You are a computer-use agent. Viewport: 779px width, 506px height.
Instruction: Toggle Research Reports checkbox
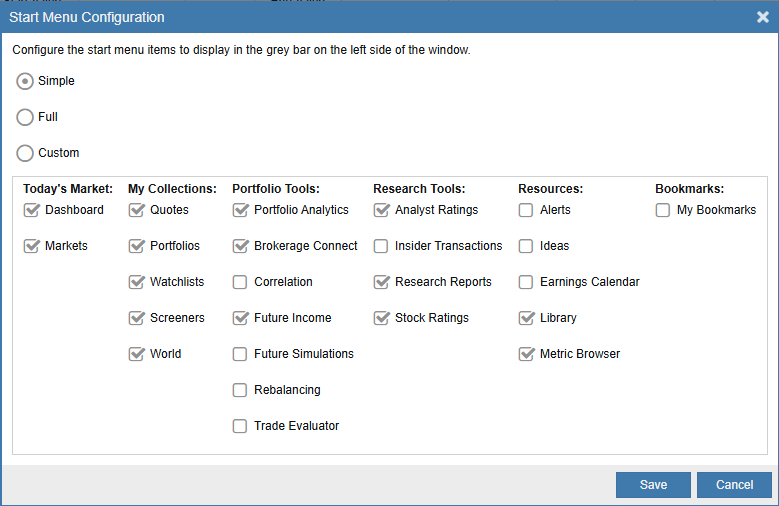point(381,282)
